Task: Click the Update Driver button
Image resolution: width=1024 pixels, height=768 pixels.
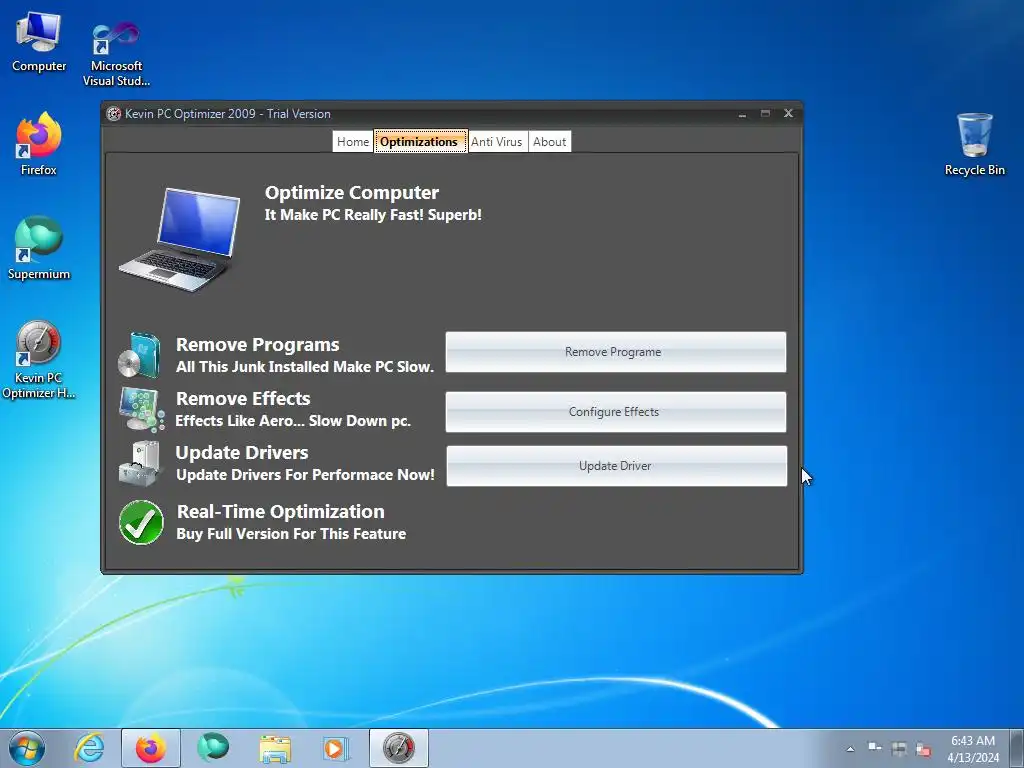Action: (x=616, y=466)
